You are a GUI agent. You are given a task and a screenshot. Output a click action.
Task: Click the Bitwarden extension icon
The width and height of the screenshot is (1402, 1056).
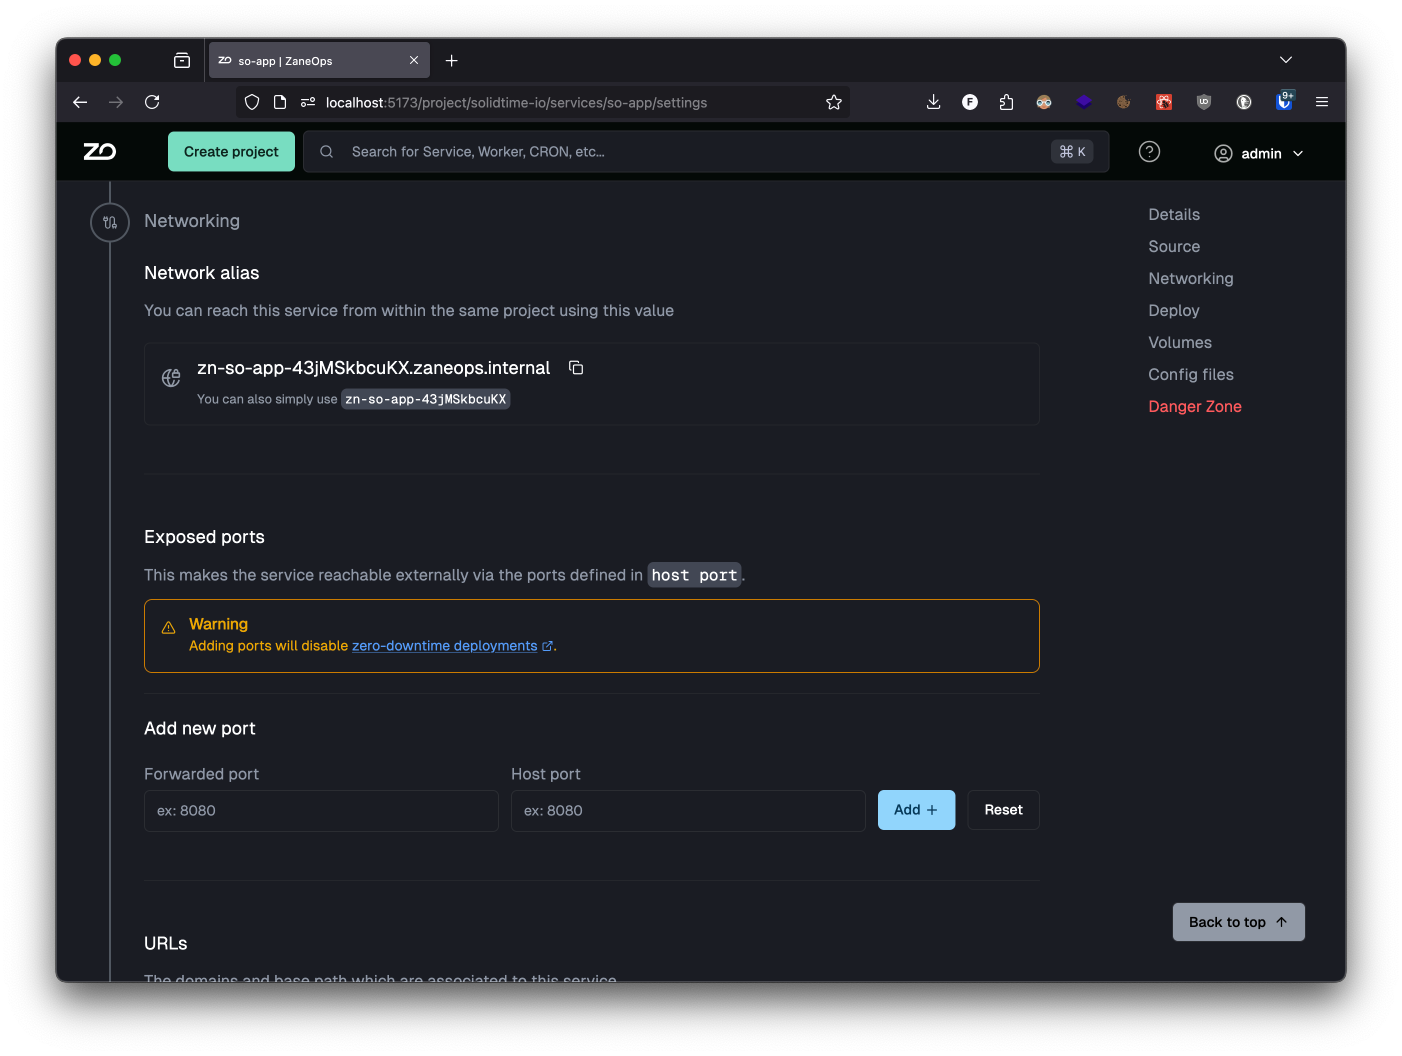click(x=1285, y=102)
